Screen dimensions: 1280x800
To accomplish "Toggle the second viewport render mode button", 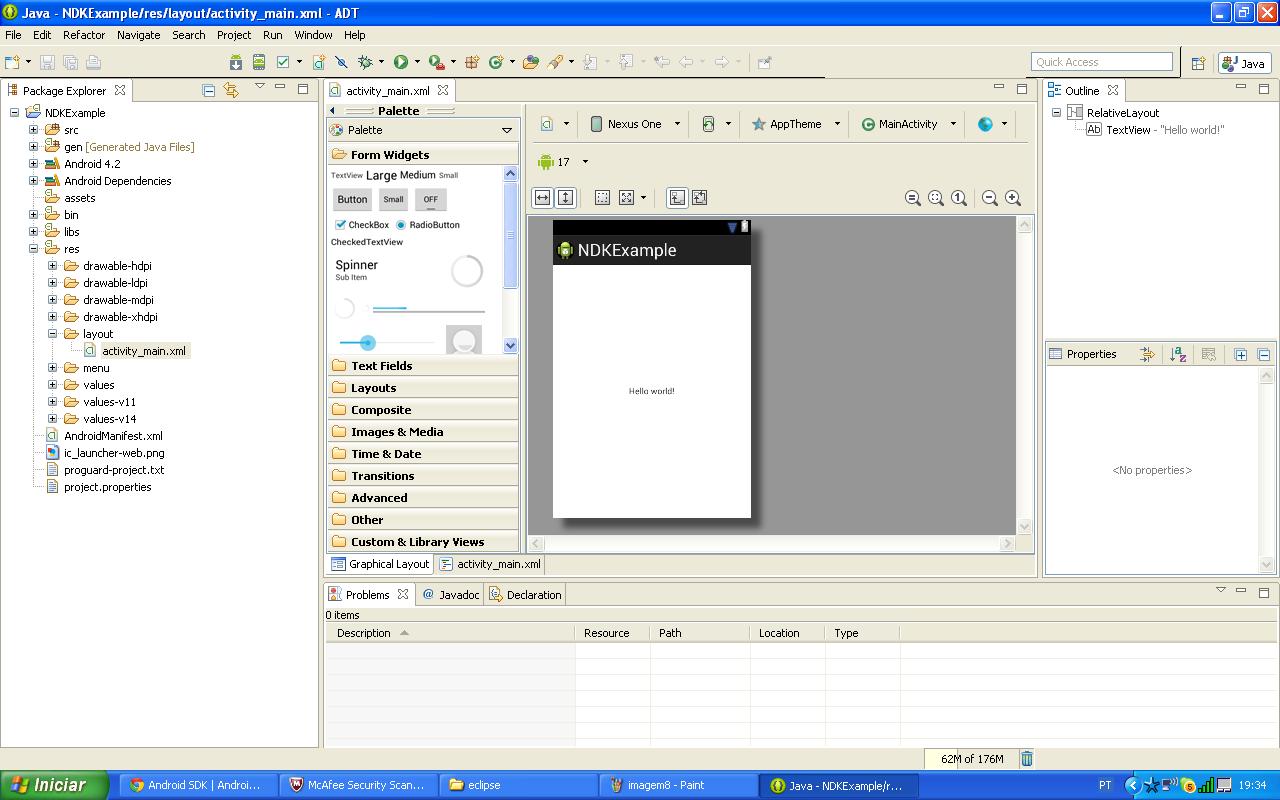I will [699, 198].
